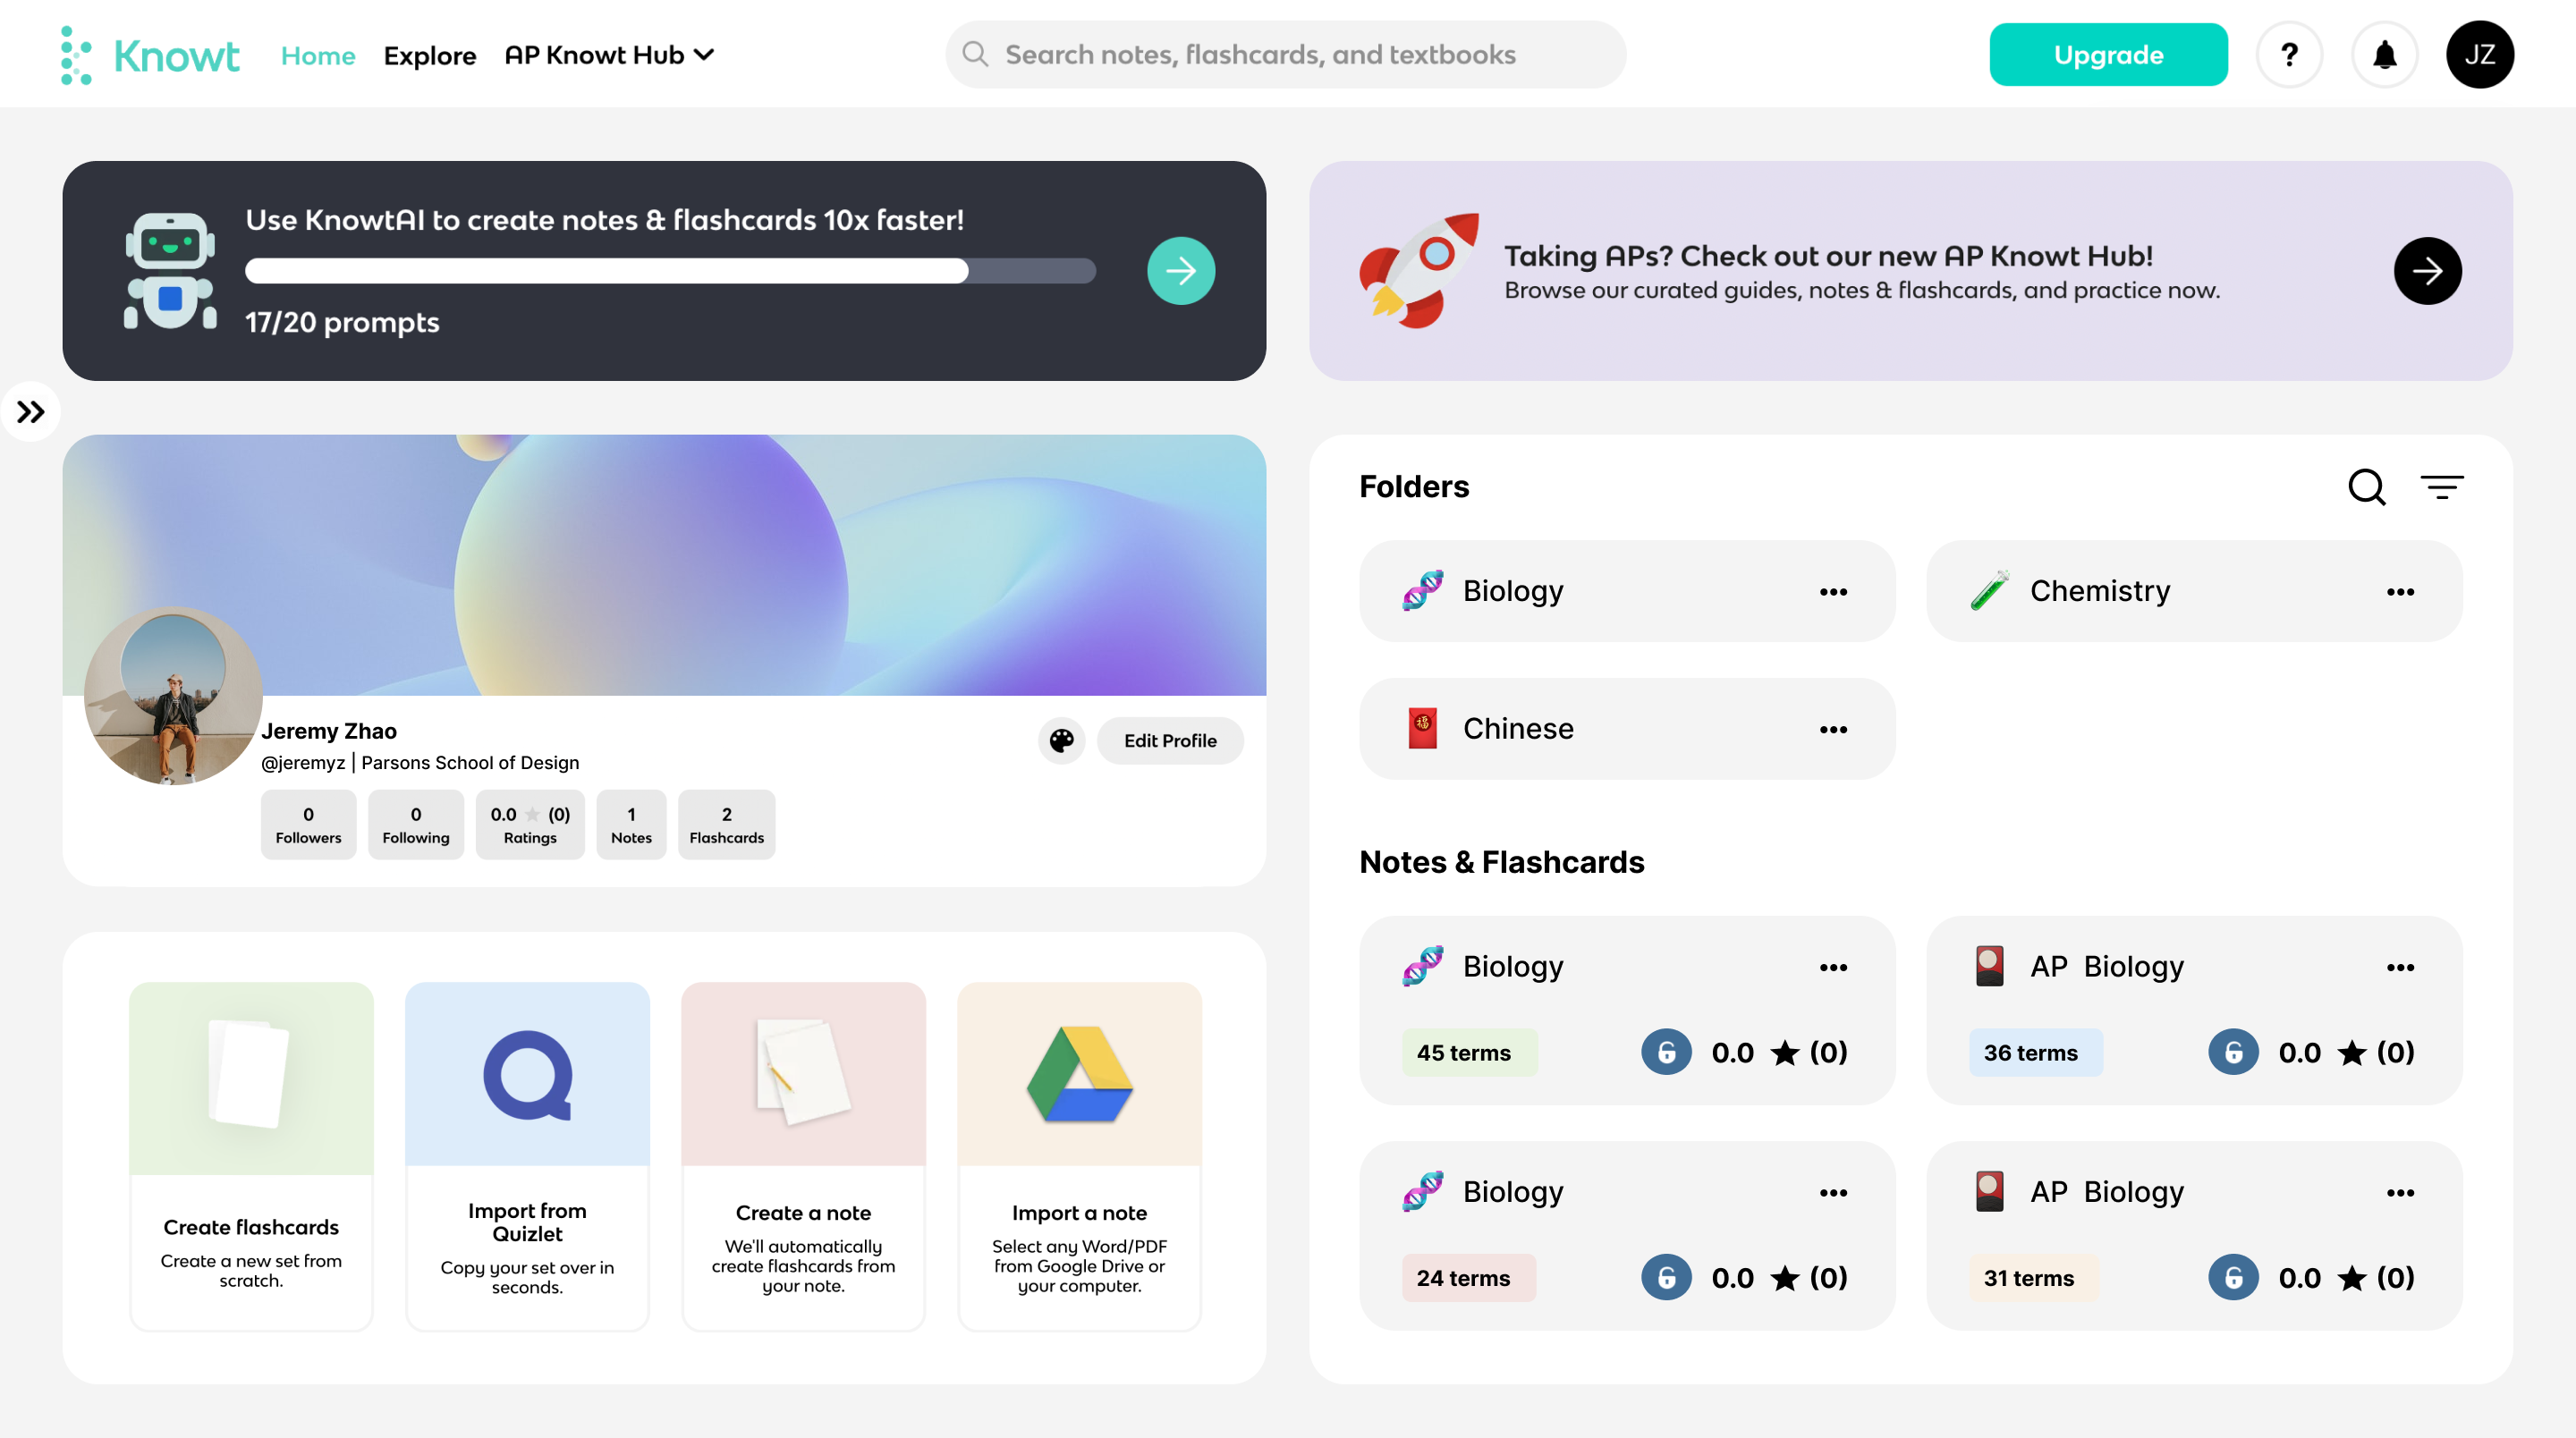Open the help question mark icon
This screenshot has height=1438, width=2576.
point(2289,55)
